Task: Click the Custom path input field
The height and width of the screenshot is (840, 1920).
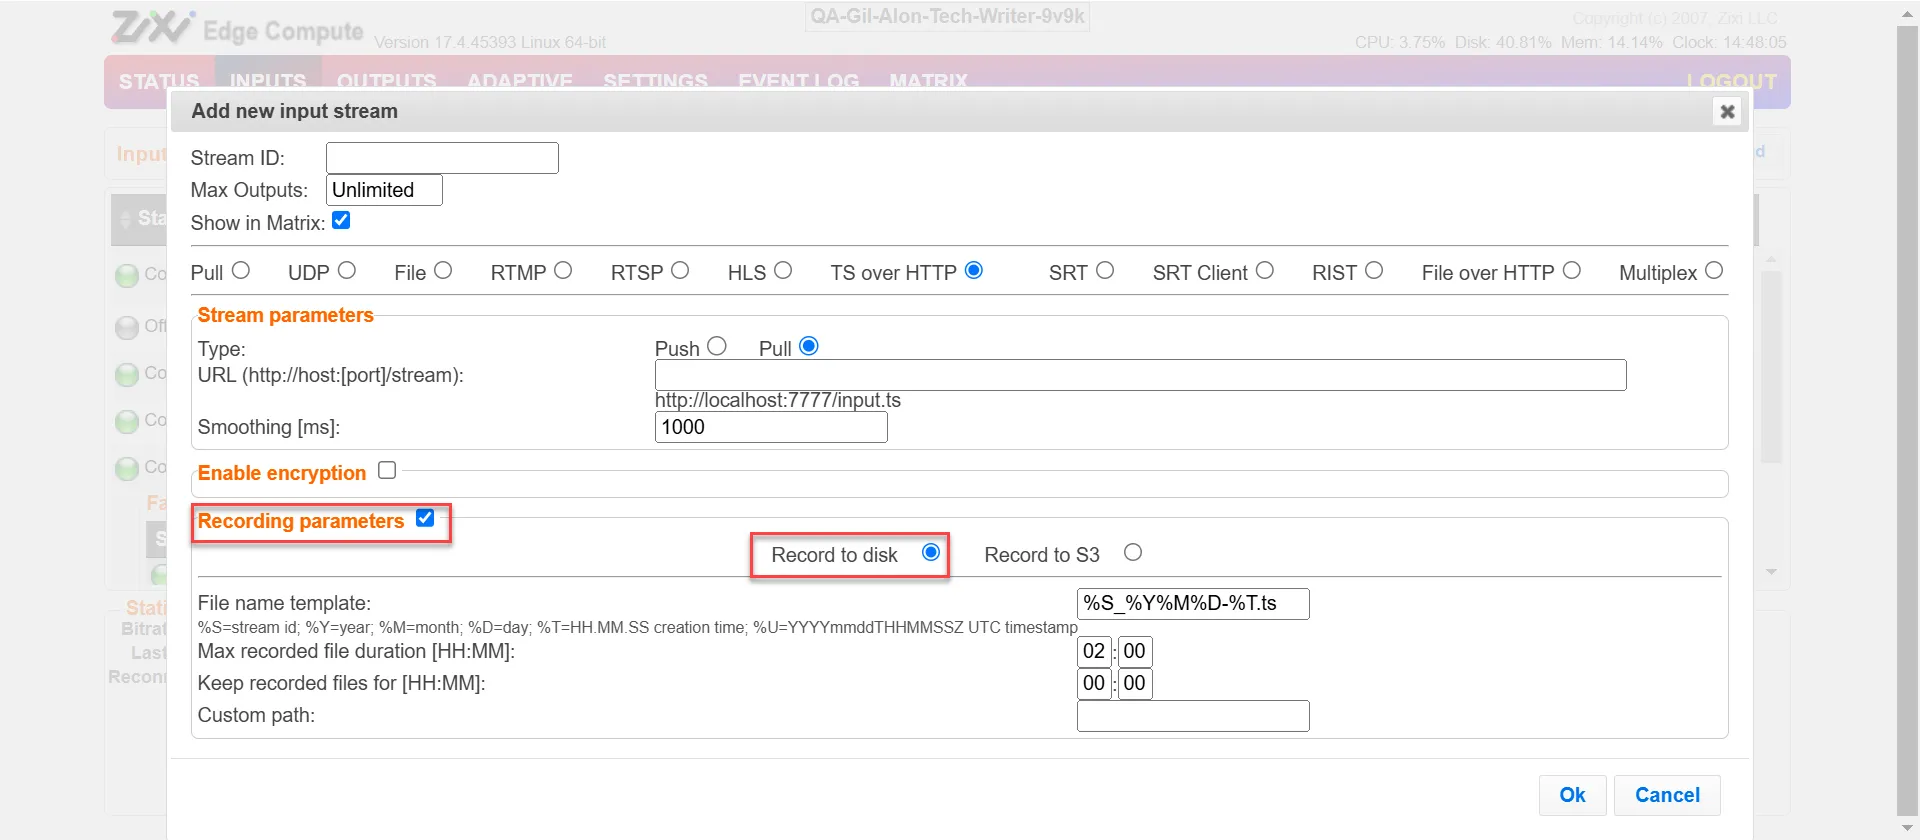Action: point(1193,716)
